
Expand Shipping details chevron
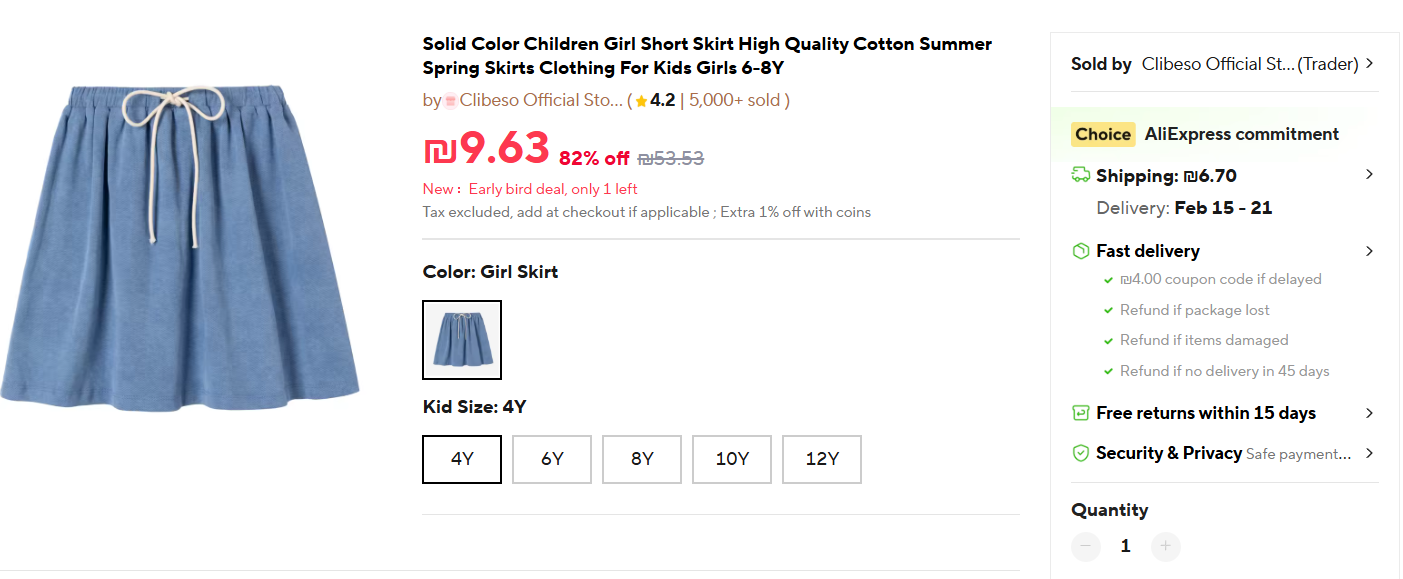coord(1369,175)
